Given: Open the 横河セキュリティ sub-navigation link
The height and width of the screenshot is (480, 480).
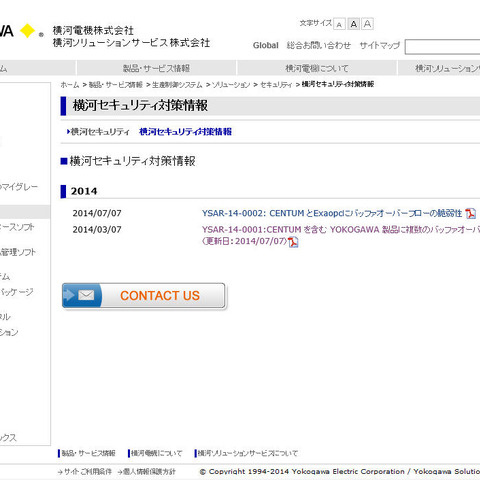Looking at the screenshot, I should 100,132.
